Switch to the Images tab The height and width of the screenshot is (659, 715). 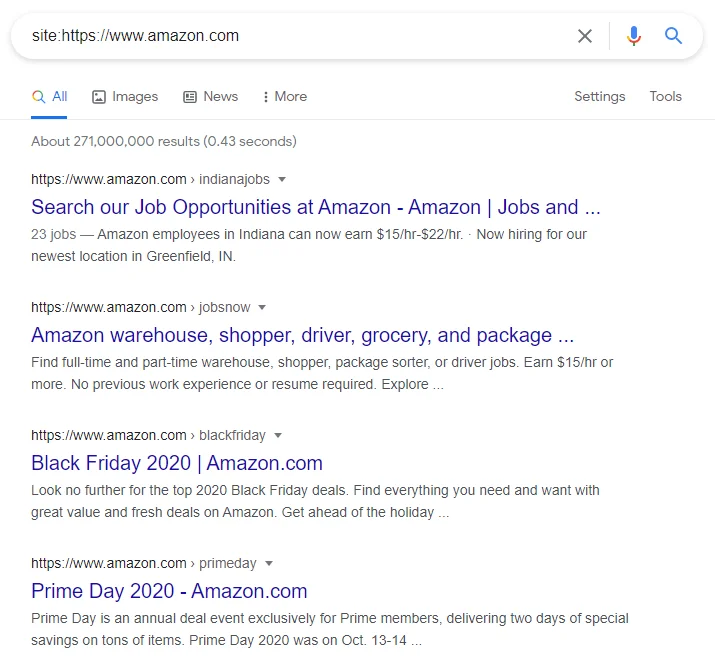click(x=125, y=97)
